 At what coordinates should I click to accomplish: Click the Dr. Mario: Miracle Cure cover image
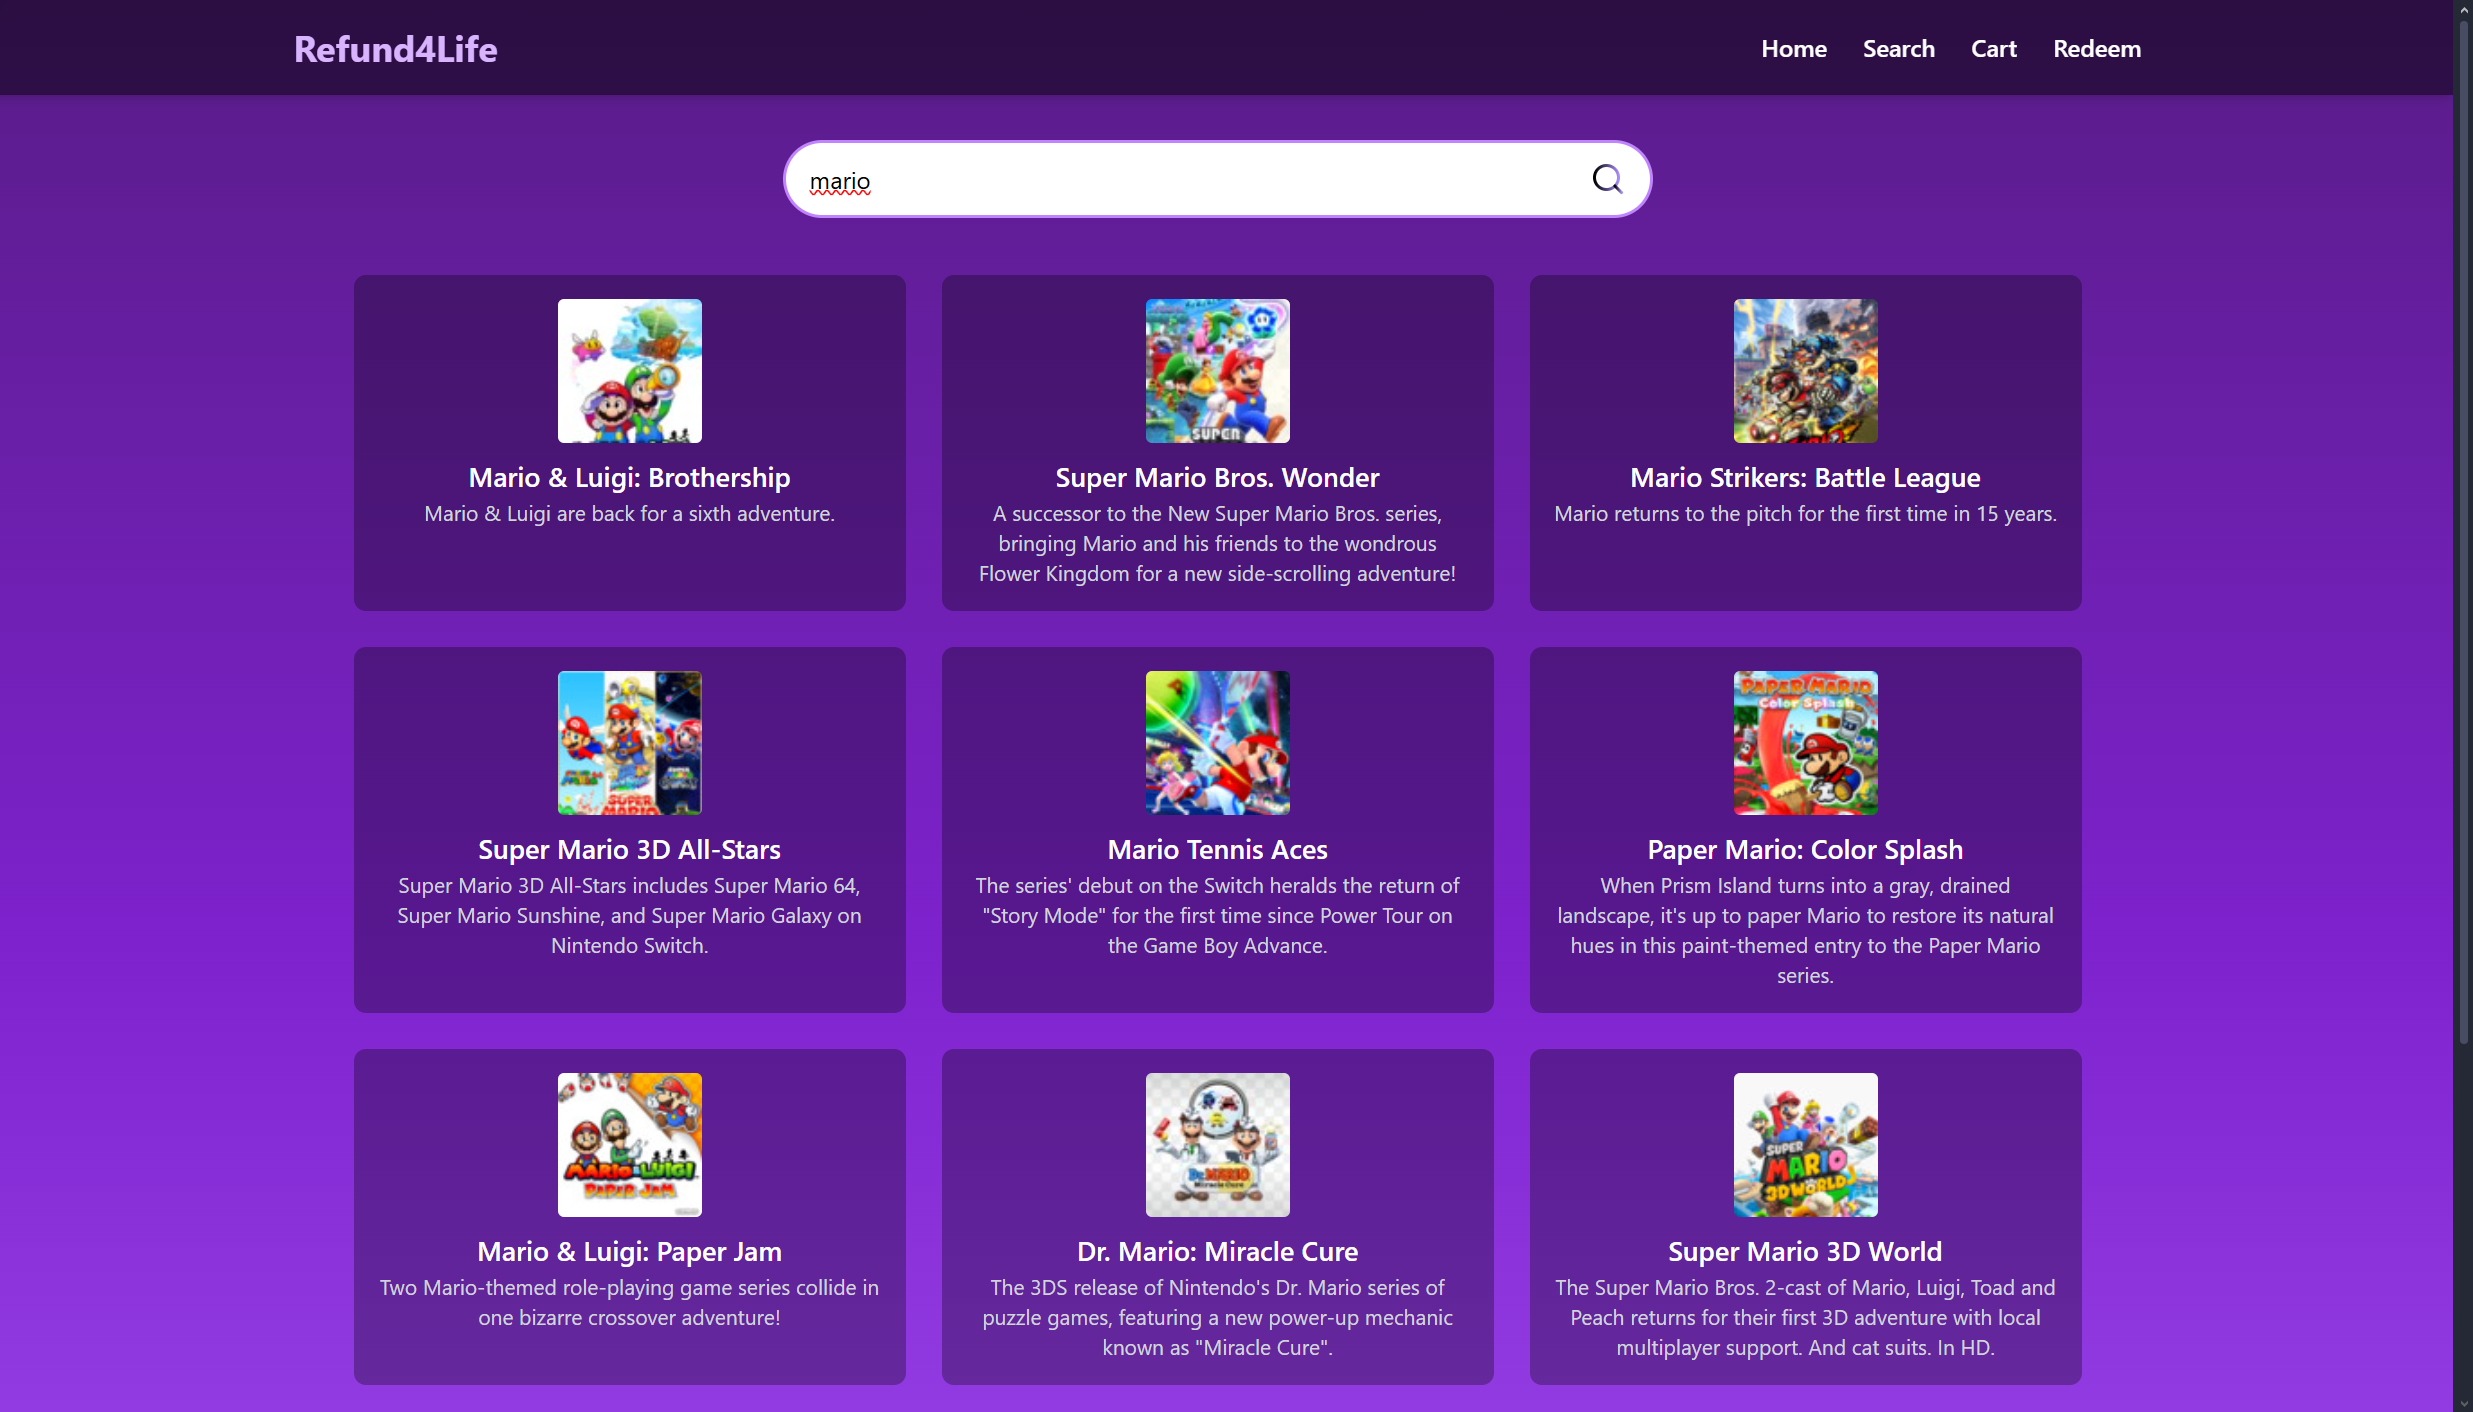tap(1217, 1145)
